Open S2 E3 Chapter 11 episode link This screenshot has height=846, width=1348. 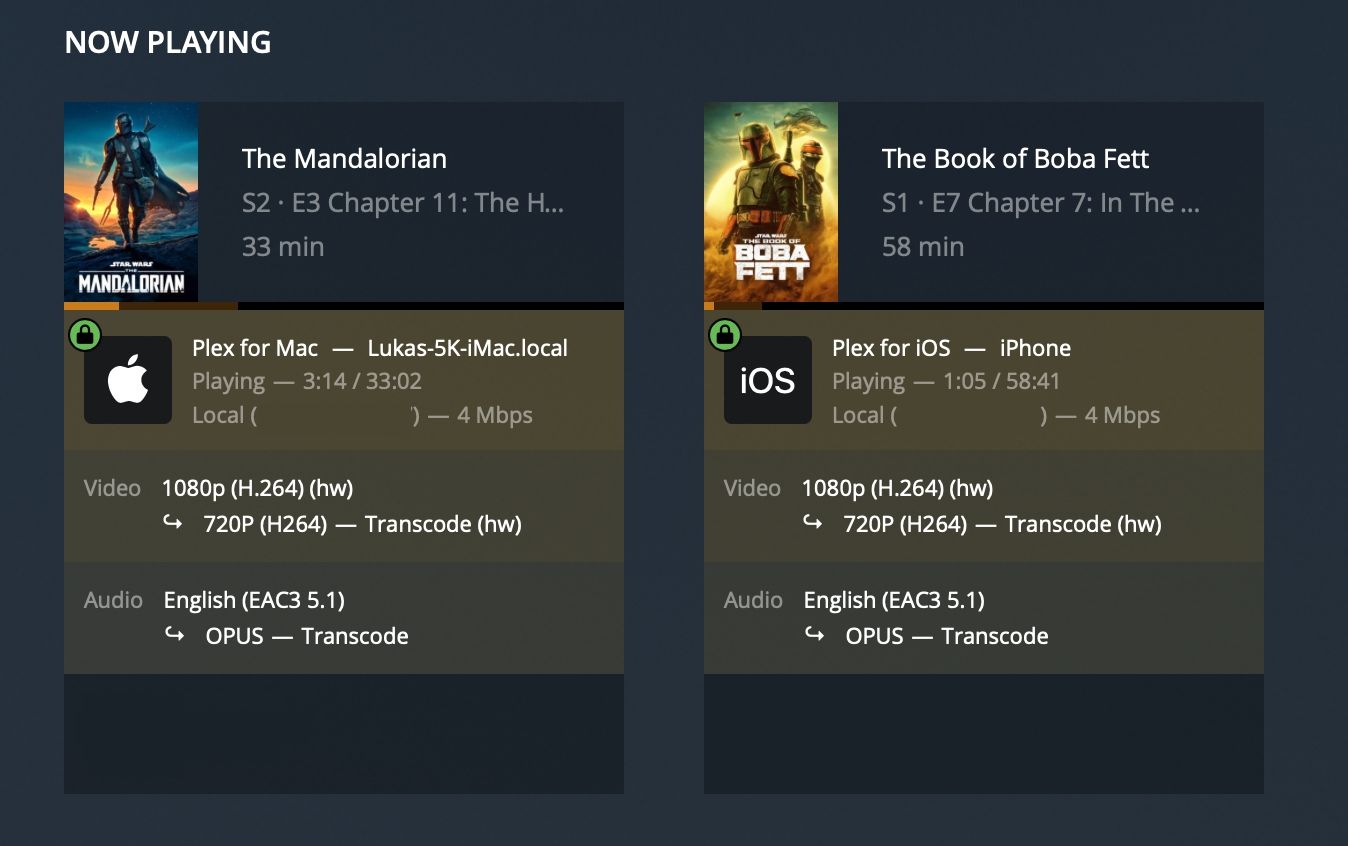403,203
